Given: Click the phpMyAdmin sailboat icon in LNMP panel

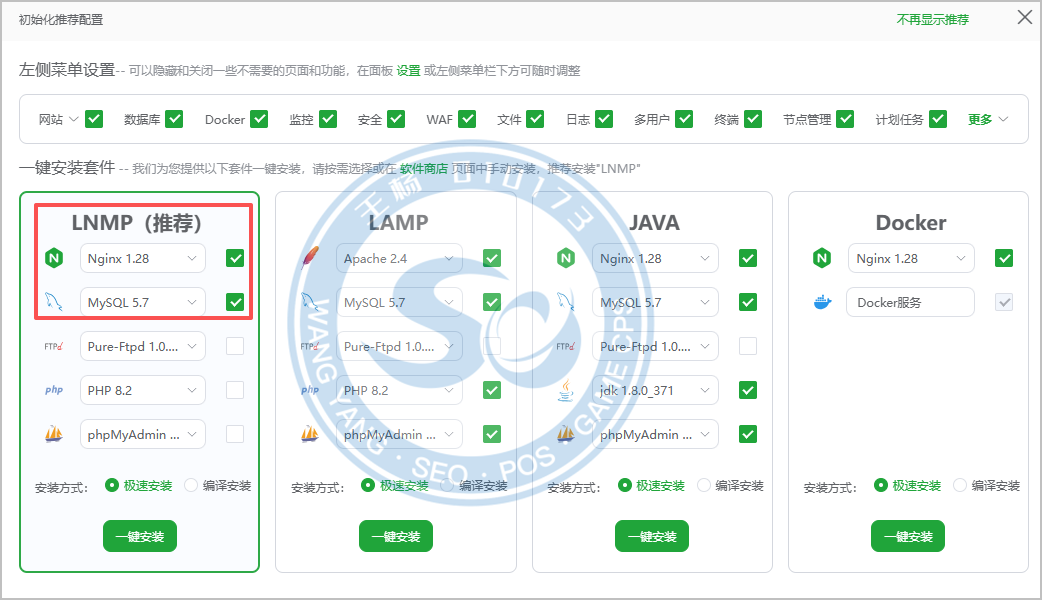Looking at the screenshot, I should [54, 434].
